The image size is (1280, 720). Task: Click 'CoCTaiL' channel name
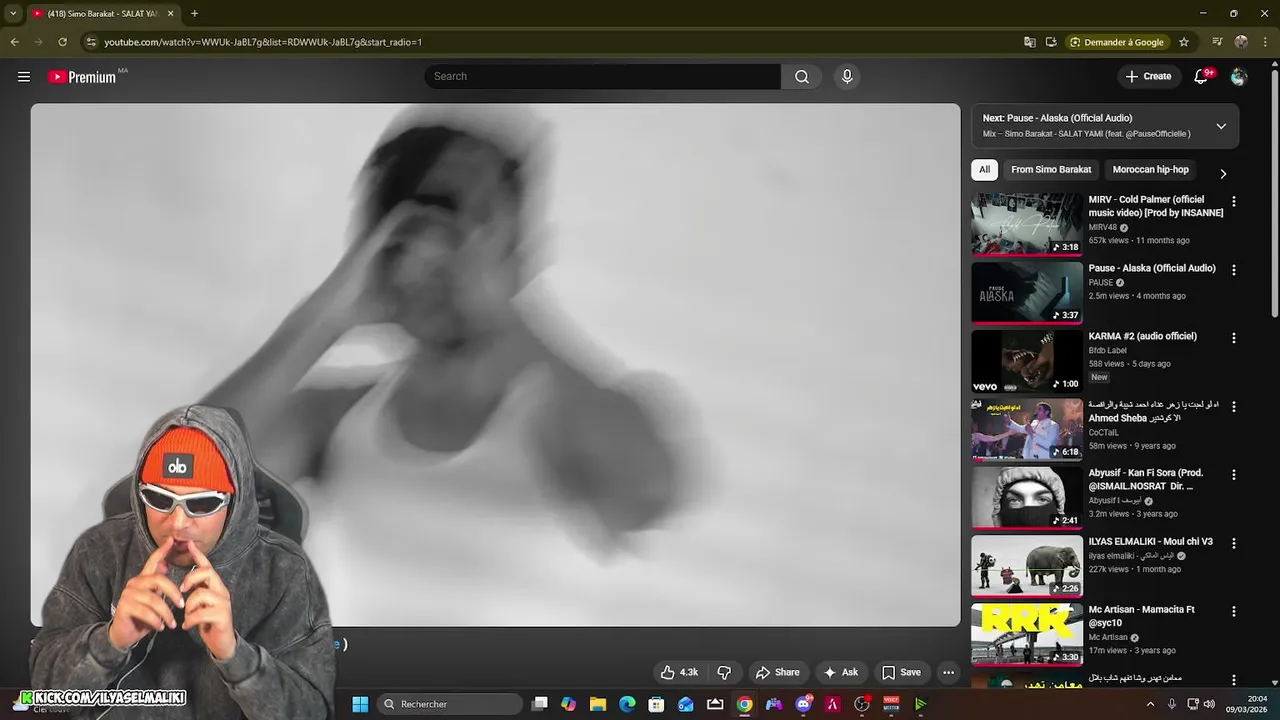[x=1104, y=432]
